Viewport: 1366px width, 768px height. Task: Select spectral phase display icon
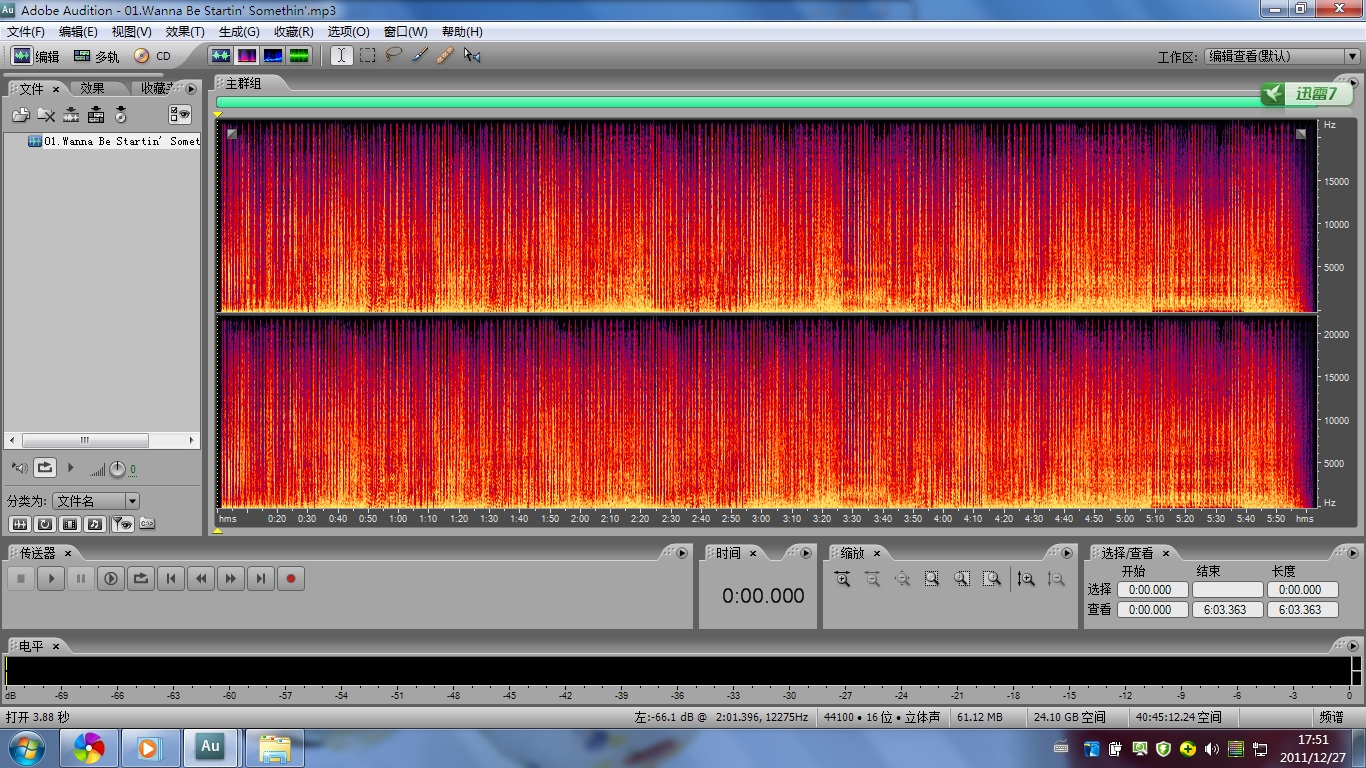[299, 56]
